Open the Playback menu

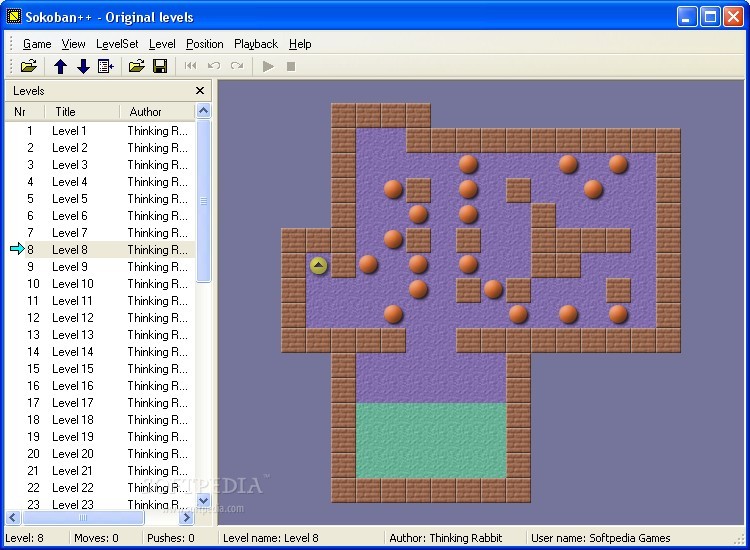[256, 44]
